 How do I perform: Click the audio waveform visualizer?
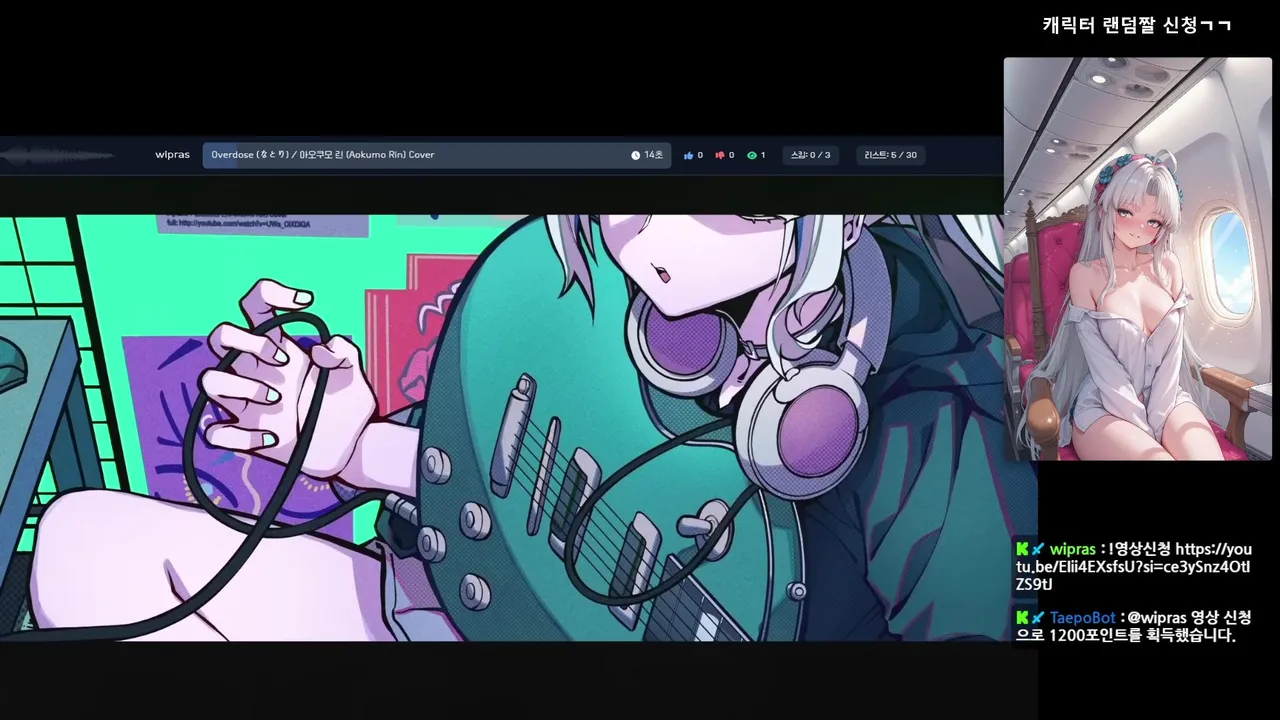(58, 155)
